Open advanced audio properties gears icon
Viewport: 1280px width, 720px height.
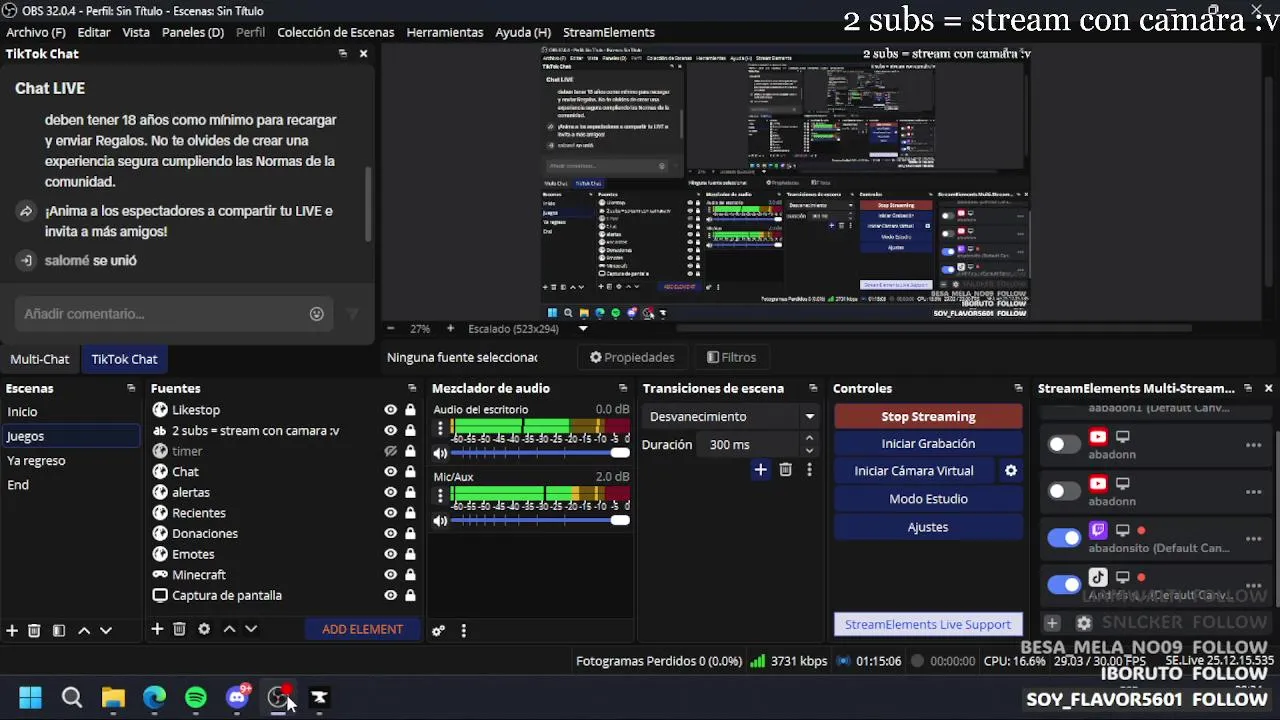coord(438,631)
